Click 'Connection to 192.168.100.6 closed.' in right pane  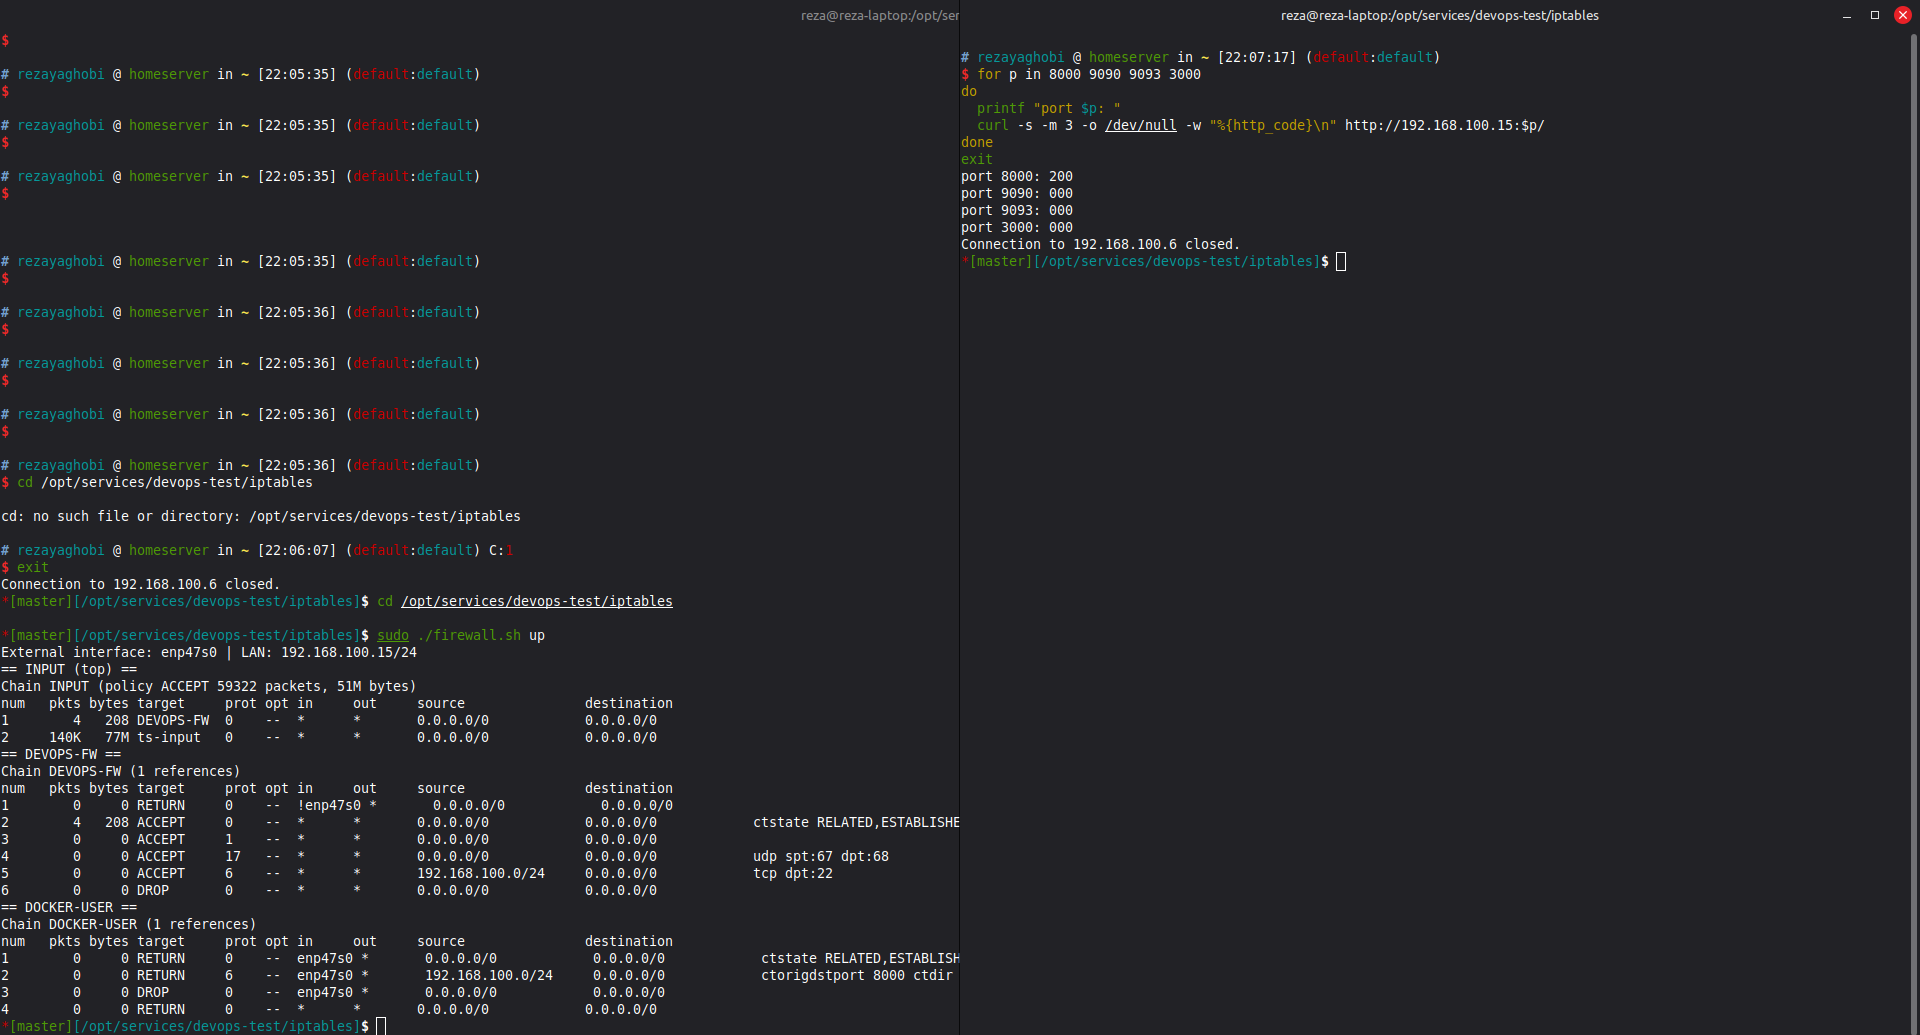[x=1100, y=244]
